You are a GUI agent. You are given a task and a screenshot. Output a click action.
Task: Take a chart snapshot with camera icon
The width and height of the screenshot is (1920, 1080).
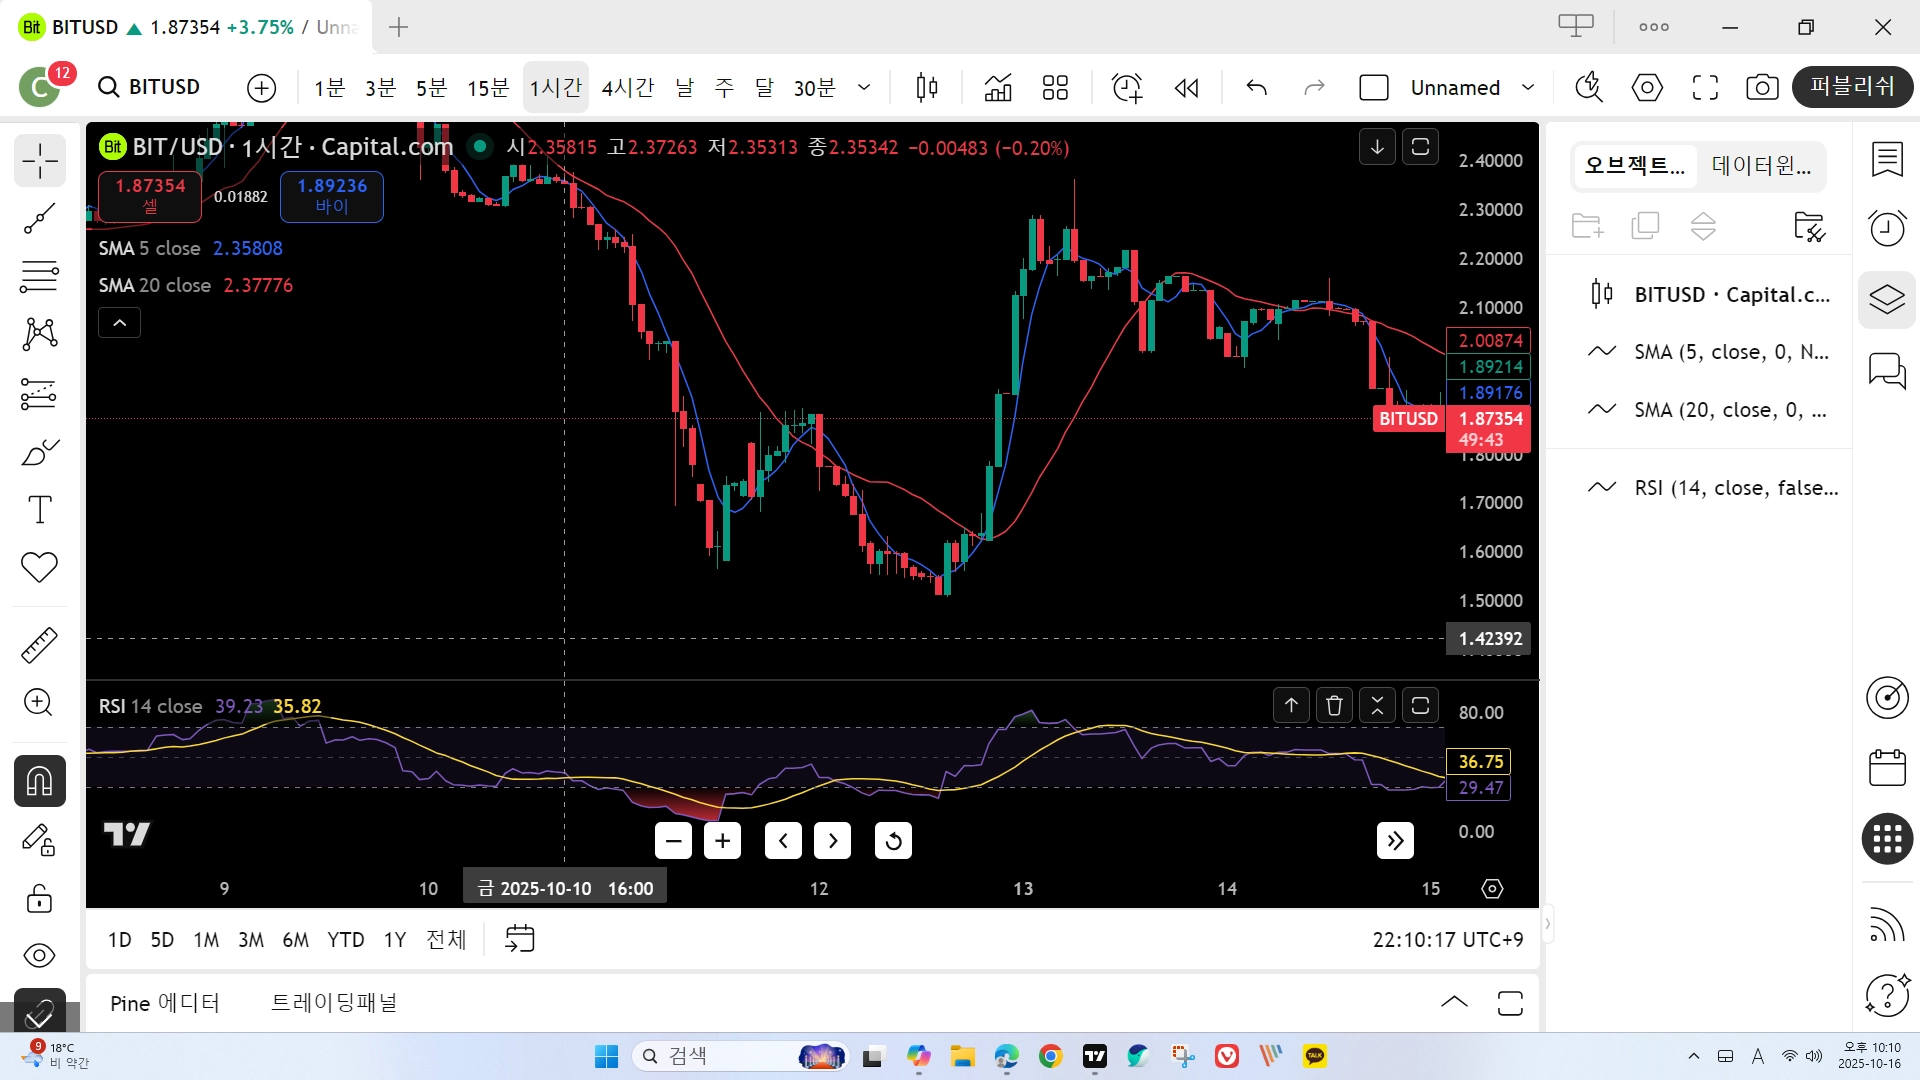(x=1762, y=88)
